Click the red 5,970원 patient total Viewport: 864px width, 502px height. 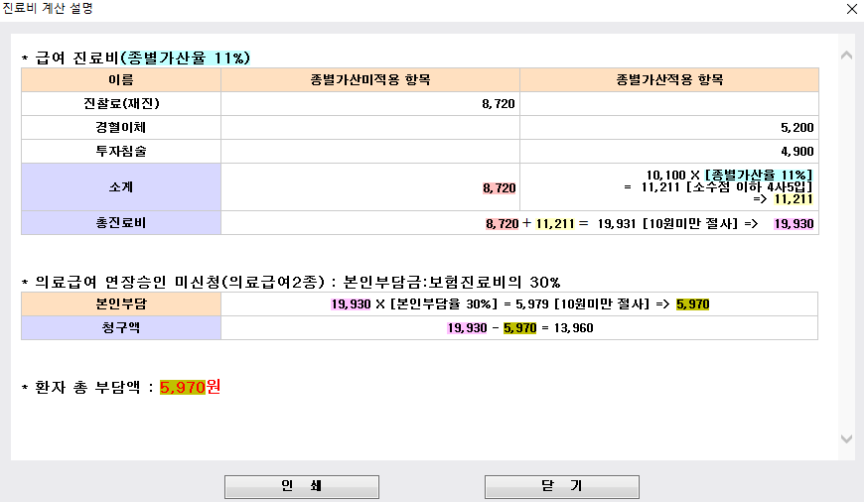pyautogui.click(x=190, y=387)
